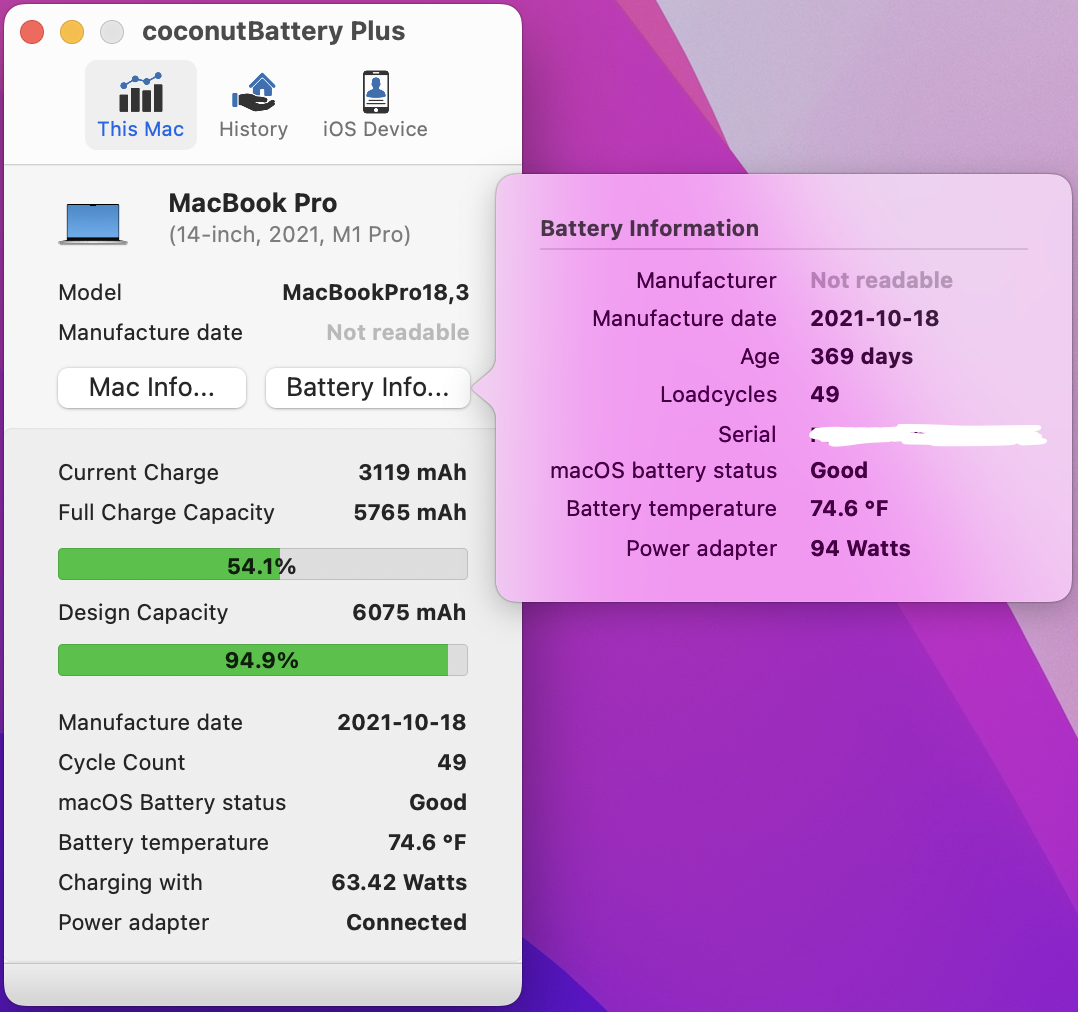
Task: Select the 6075 mAh design capacity value
Action: (x=409, y=613)
